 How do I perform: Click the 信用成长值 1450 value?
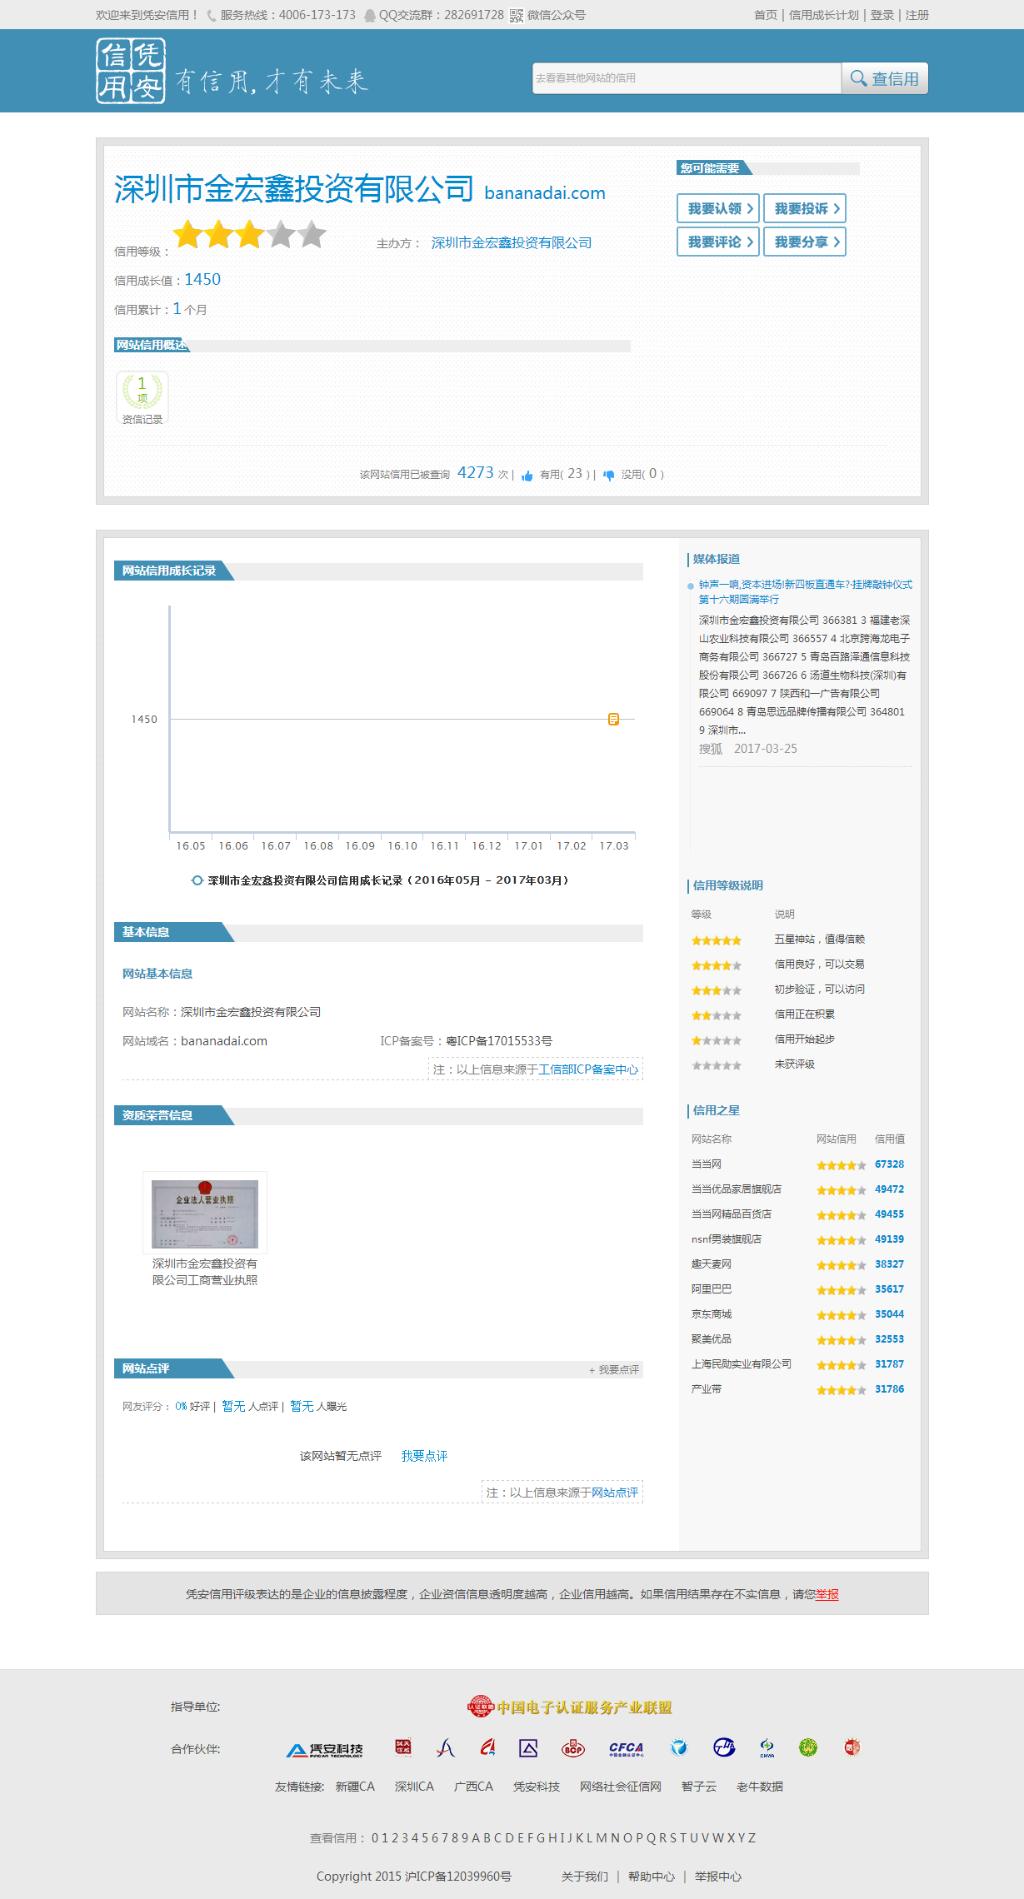click(x=202, y=280)
